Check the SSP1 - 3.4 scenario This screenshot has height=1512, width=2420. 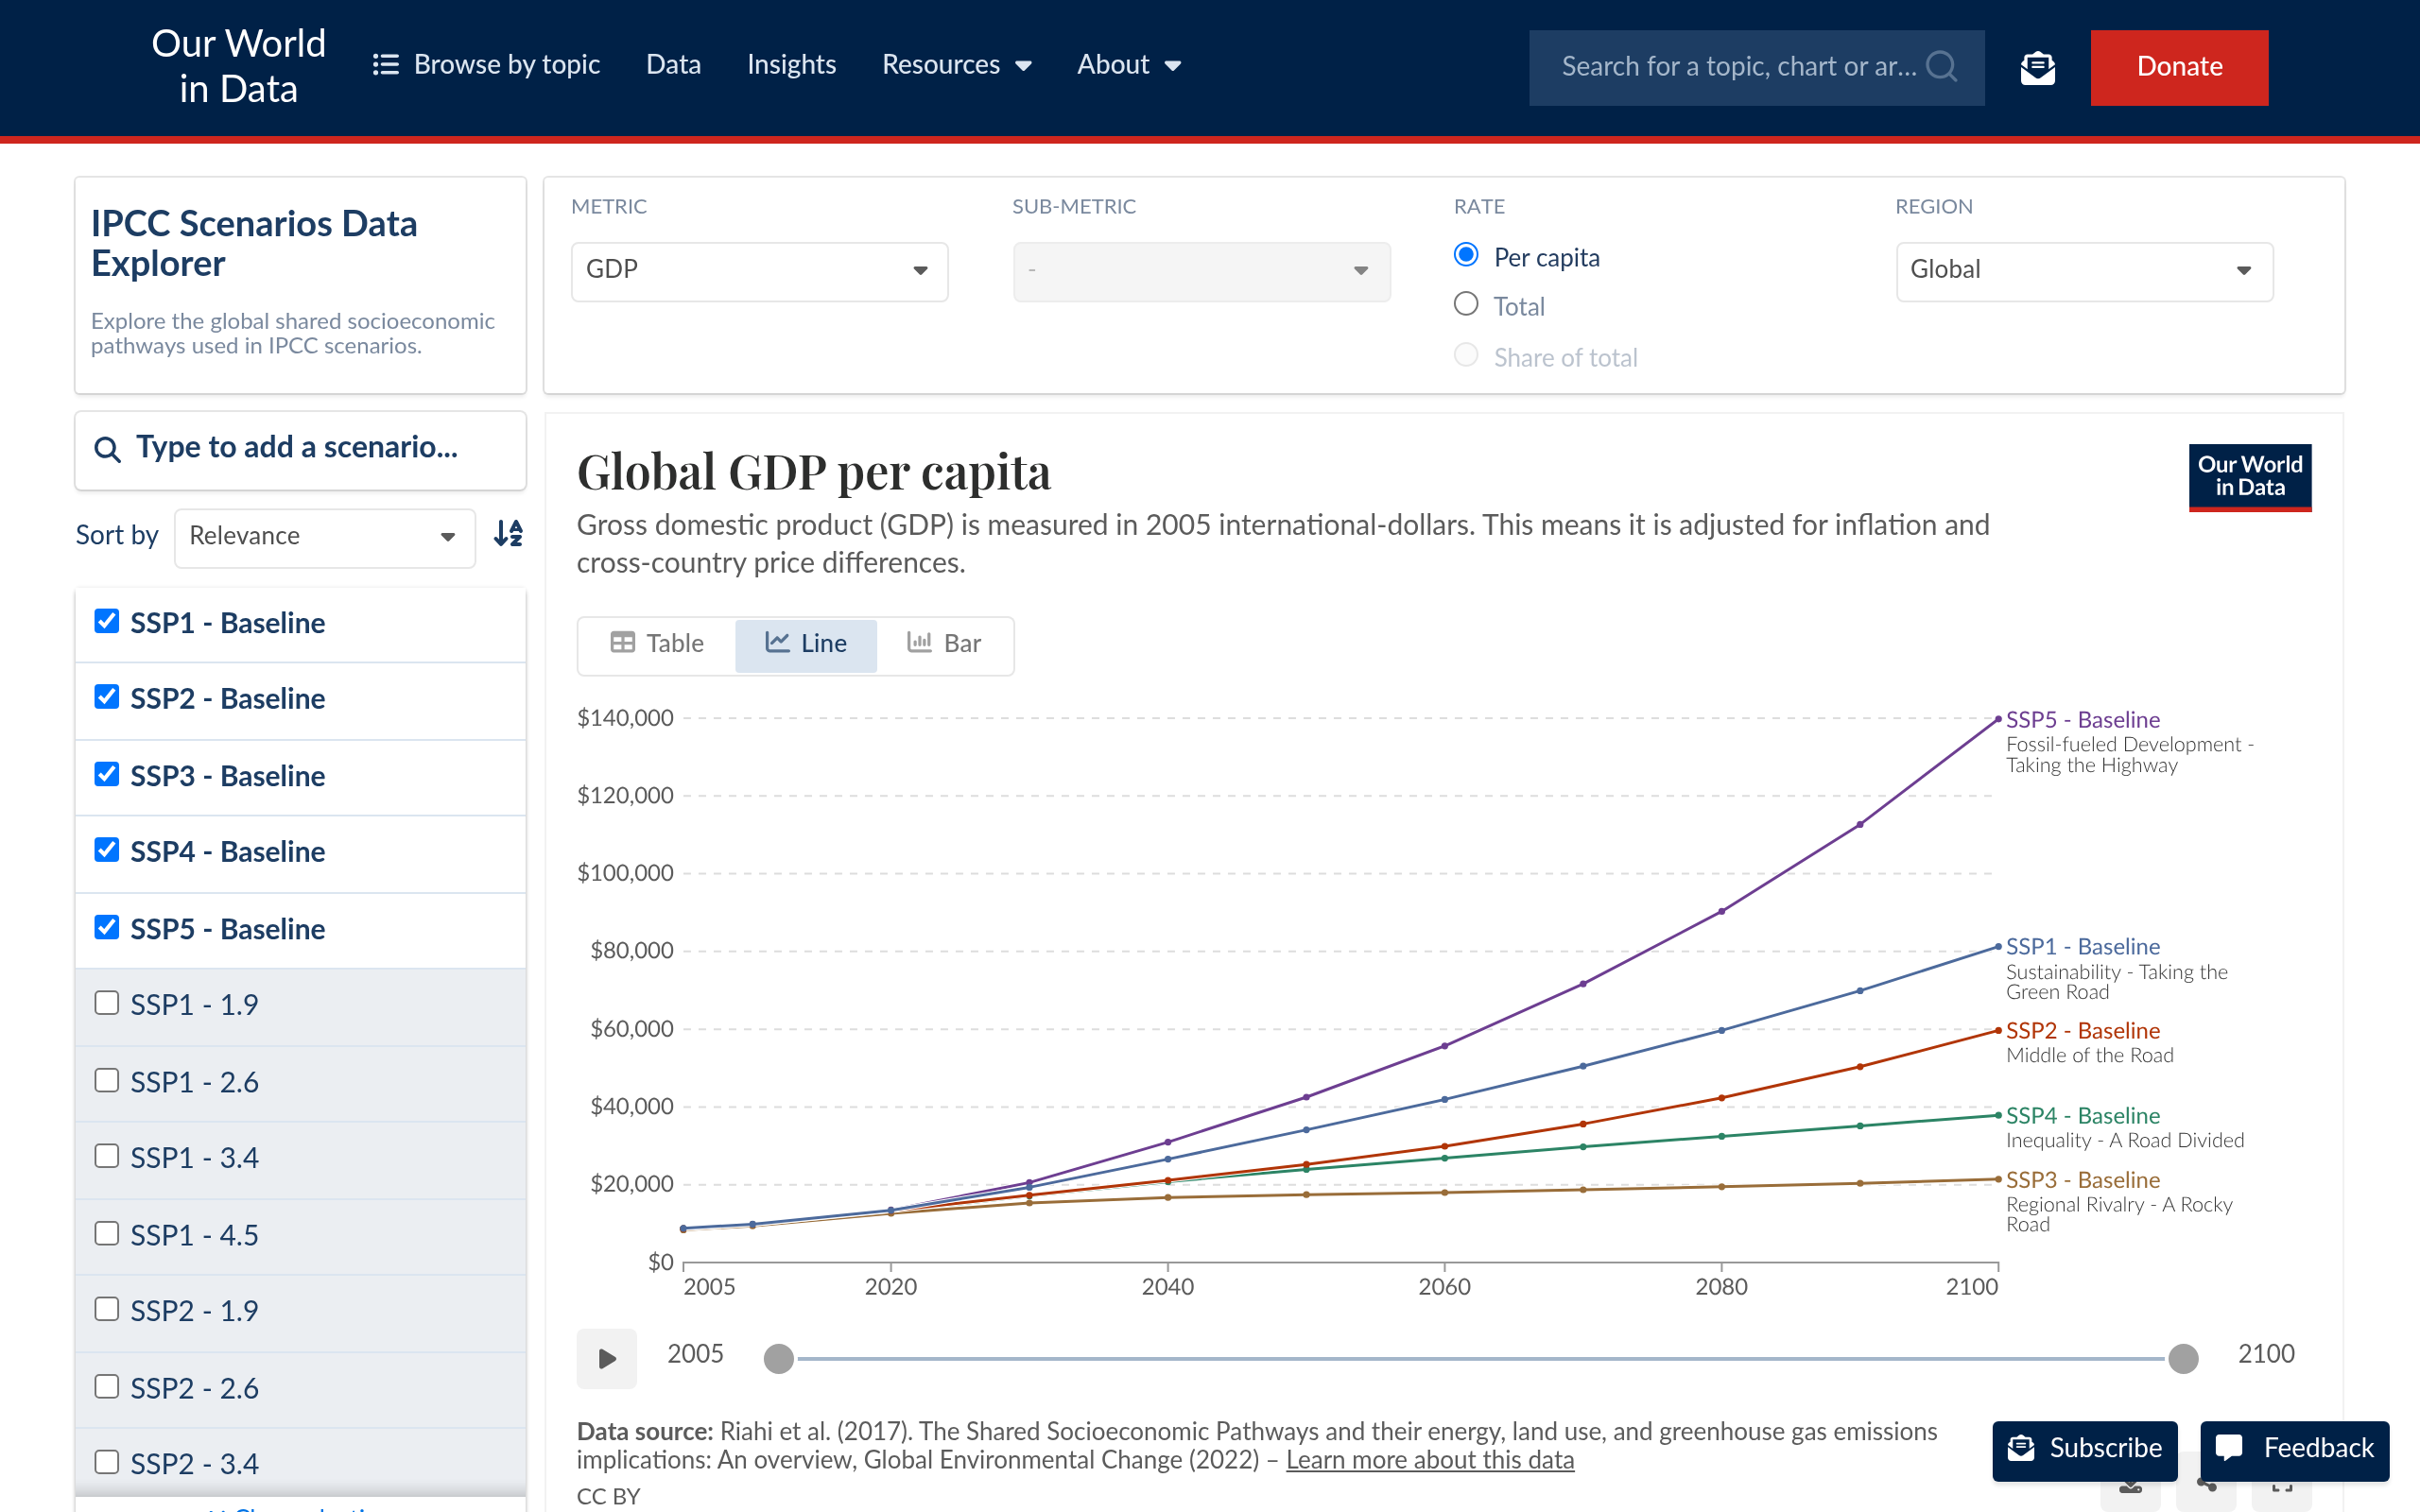107,1156
